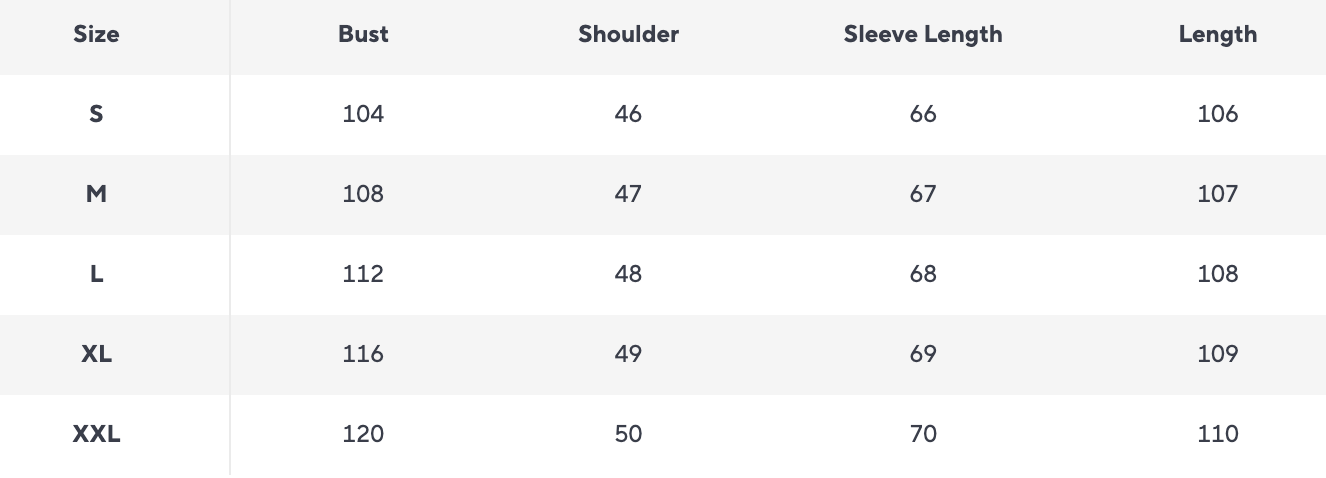Click the Length column header

(1217, 34)
